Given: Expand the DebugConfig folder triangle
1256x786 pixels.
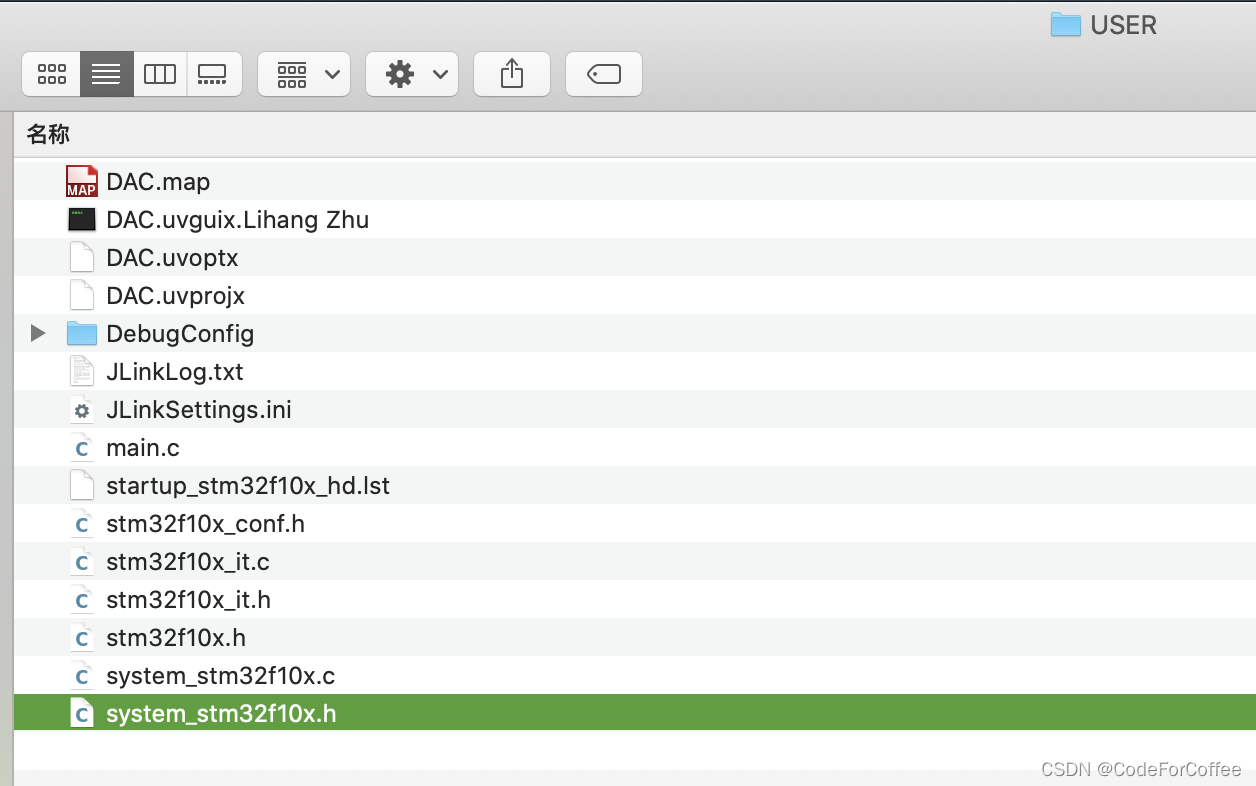Looking at the screenshot, I should click(38, 333).
